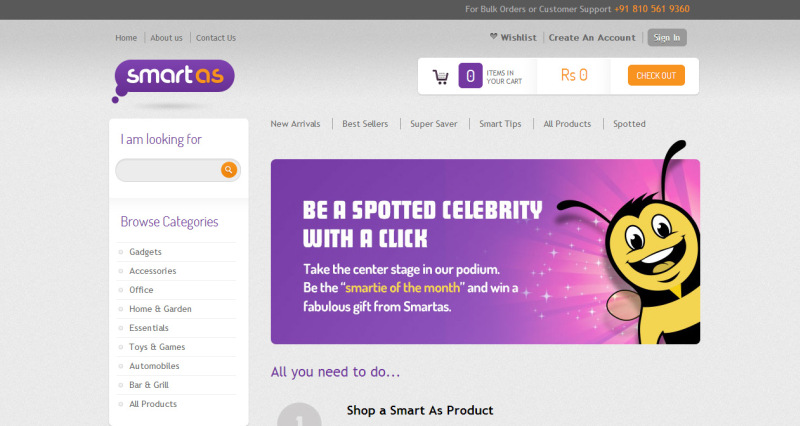Open the New Arrivals menu tab

point(295,124)
